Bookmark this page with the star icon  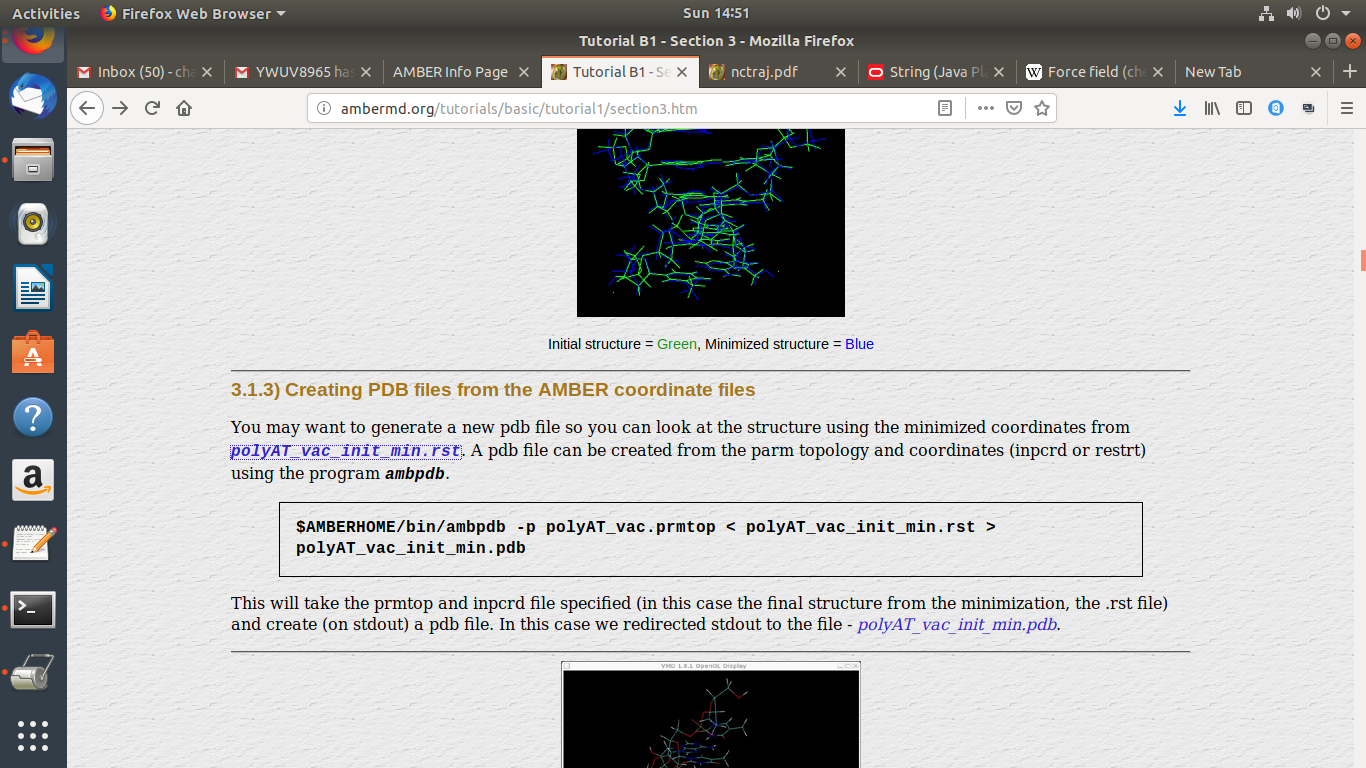pos(1041,108)
